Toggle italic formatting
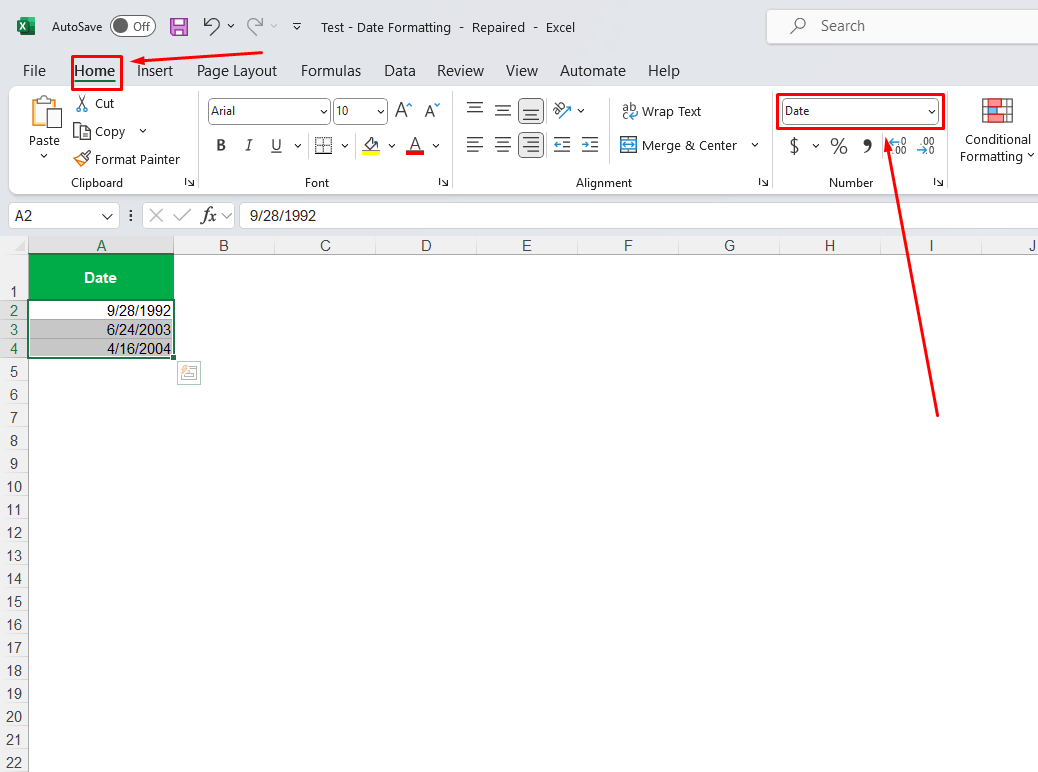 click(x=248, y=145)
